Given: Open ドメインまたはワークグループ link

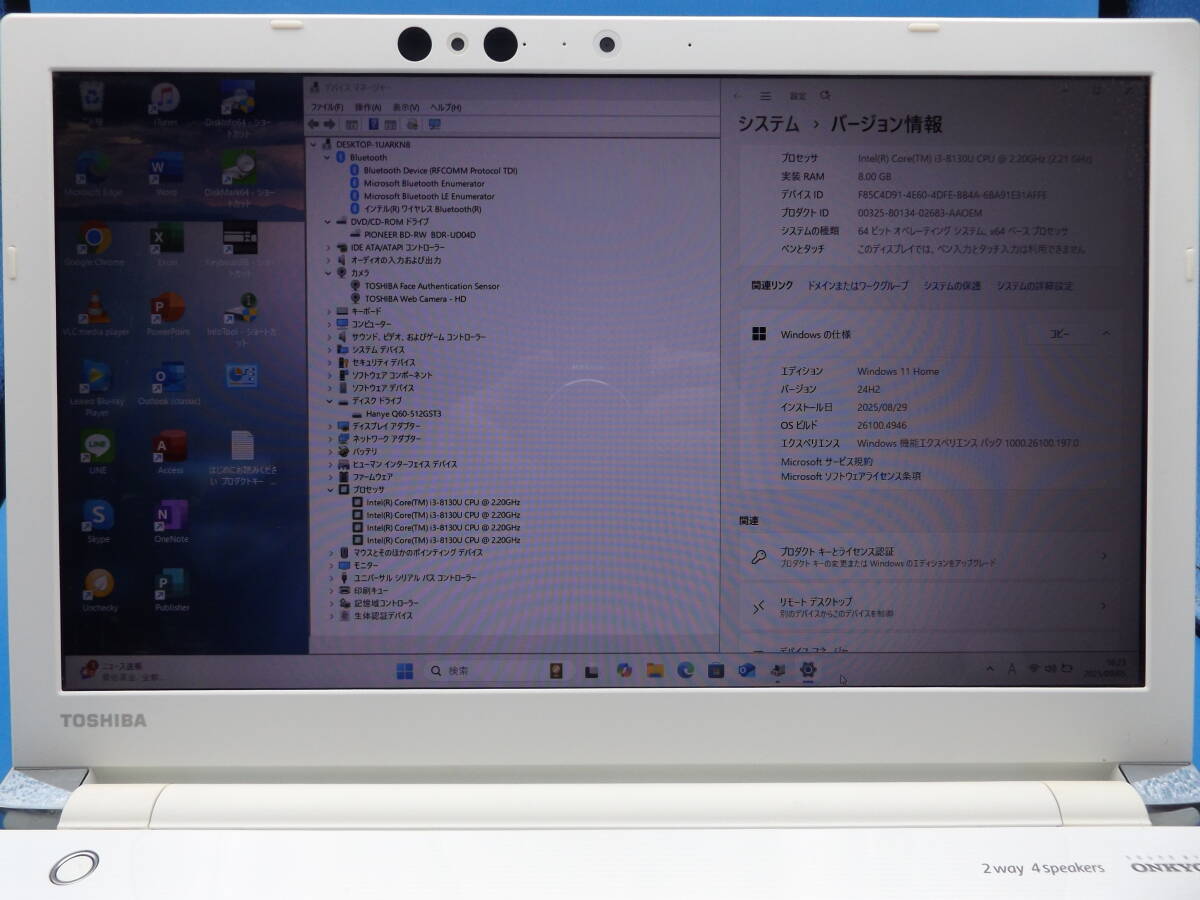Looking at the screenshot, I should (x=858, y=286).
